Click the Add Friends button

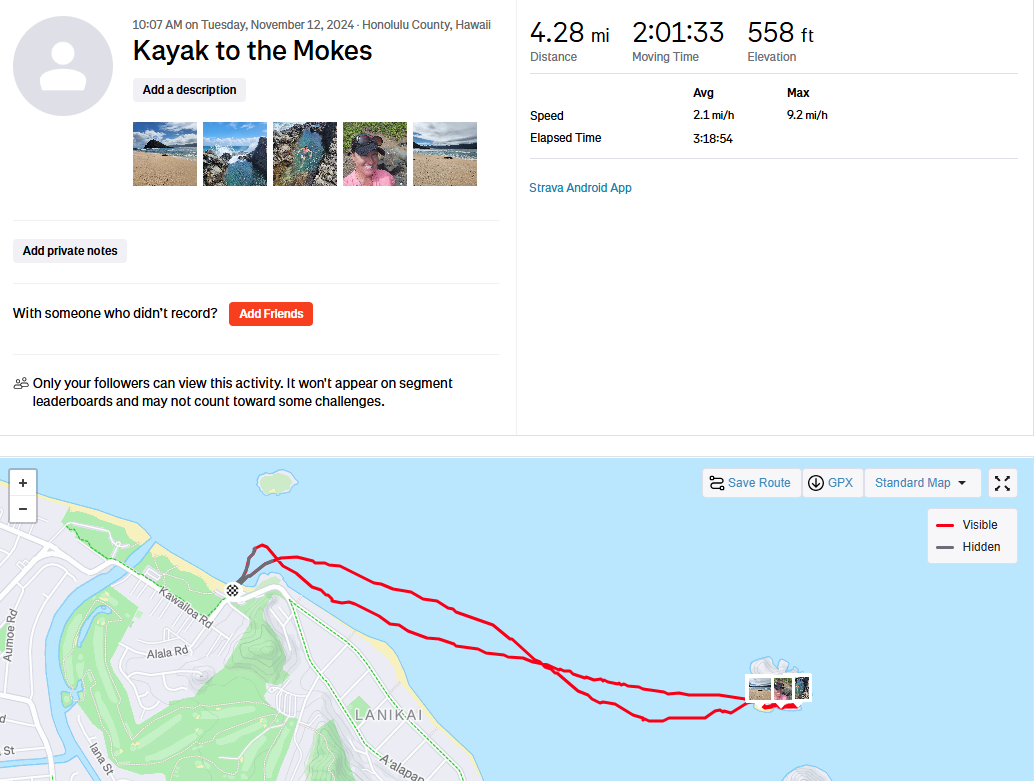click(x=271, y=314)
